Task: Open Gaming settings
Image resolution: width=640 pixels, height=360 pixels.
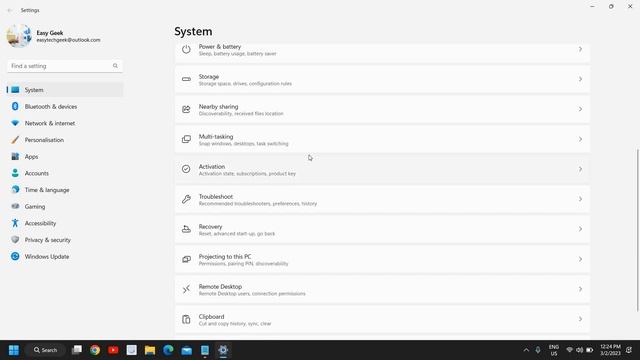Action: [x=65, y=207]
